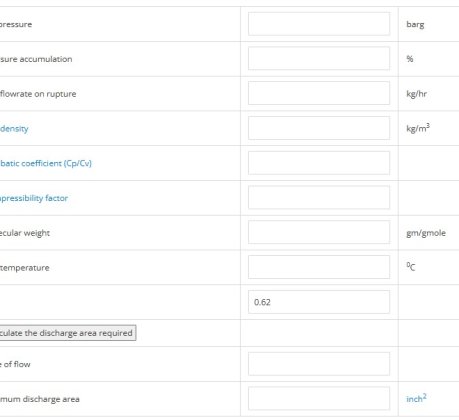This screenshot has width=459, height=420.
Task: Click the kg/hr unit label
Action: click(x=416, y=94)
